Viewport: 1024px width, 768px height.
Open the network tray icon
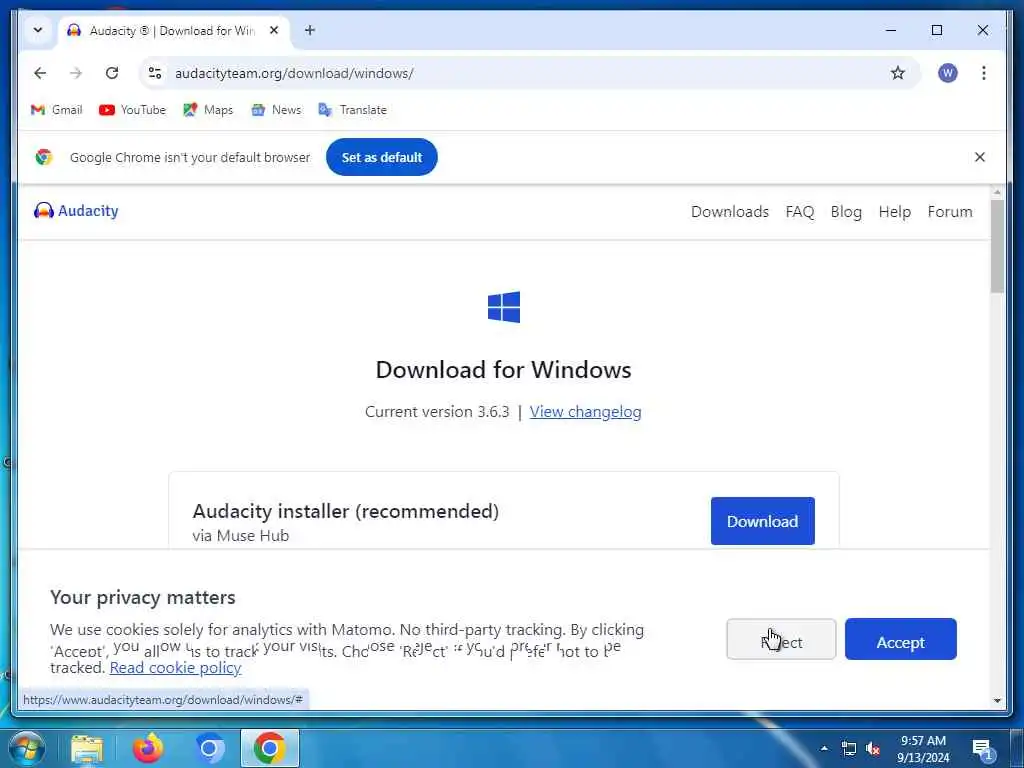[848, 749]
